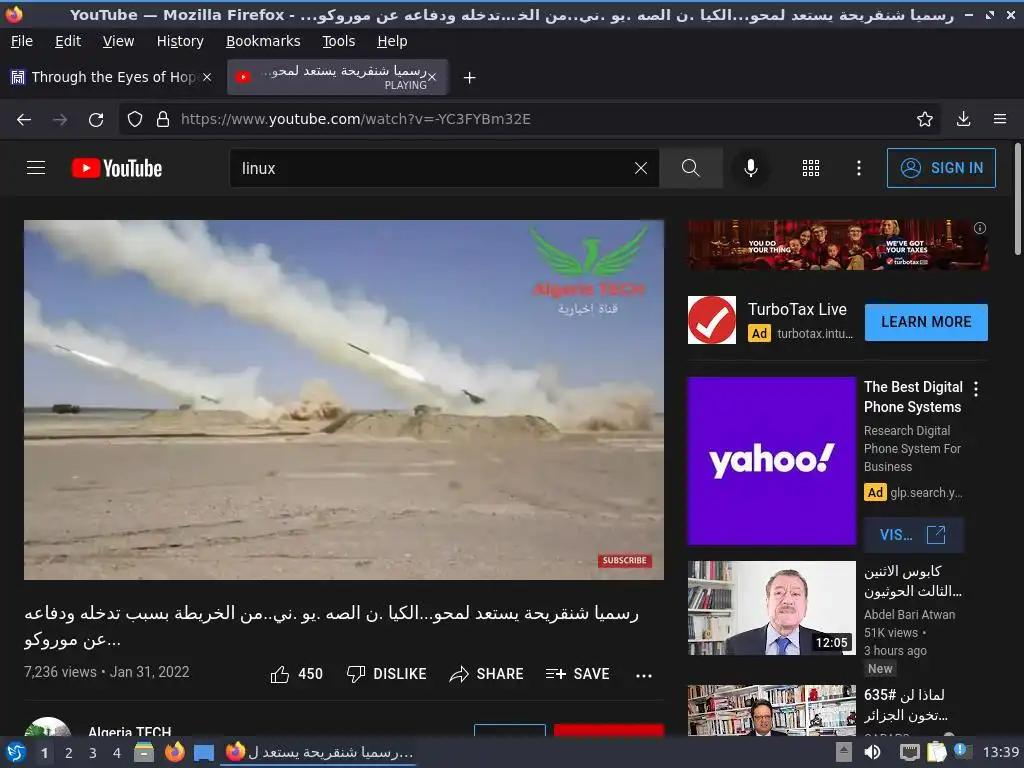Click the yahoo ad thumbnail
1024x768 pixels.
coord(771,460)
